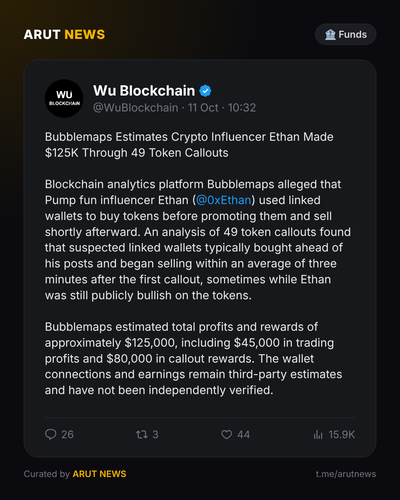Click the ARUT NEWS header logo

click(64, 35)
